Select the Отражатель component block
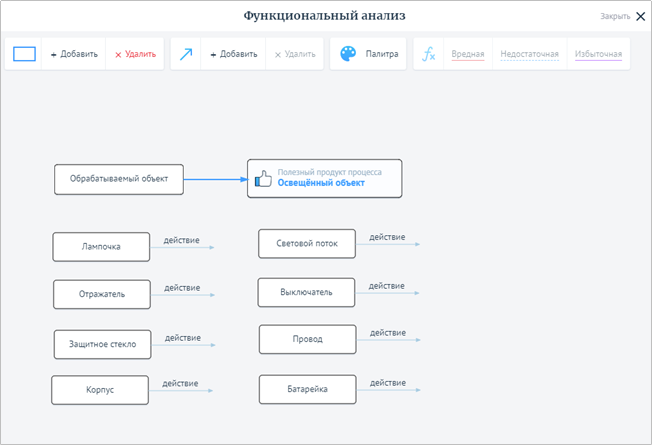This screenshot has height=445, width=652. (102, 295)
